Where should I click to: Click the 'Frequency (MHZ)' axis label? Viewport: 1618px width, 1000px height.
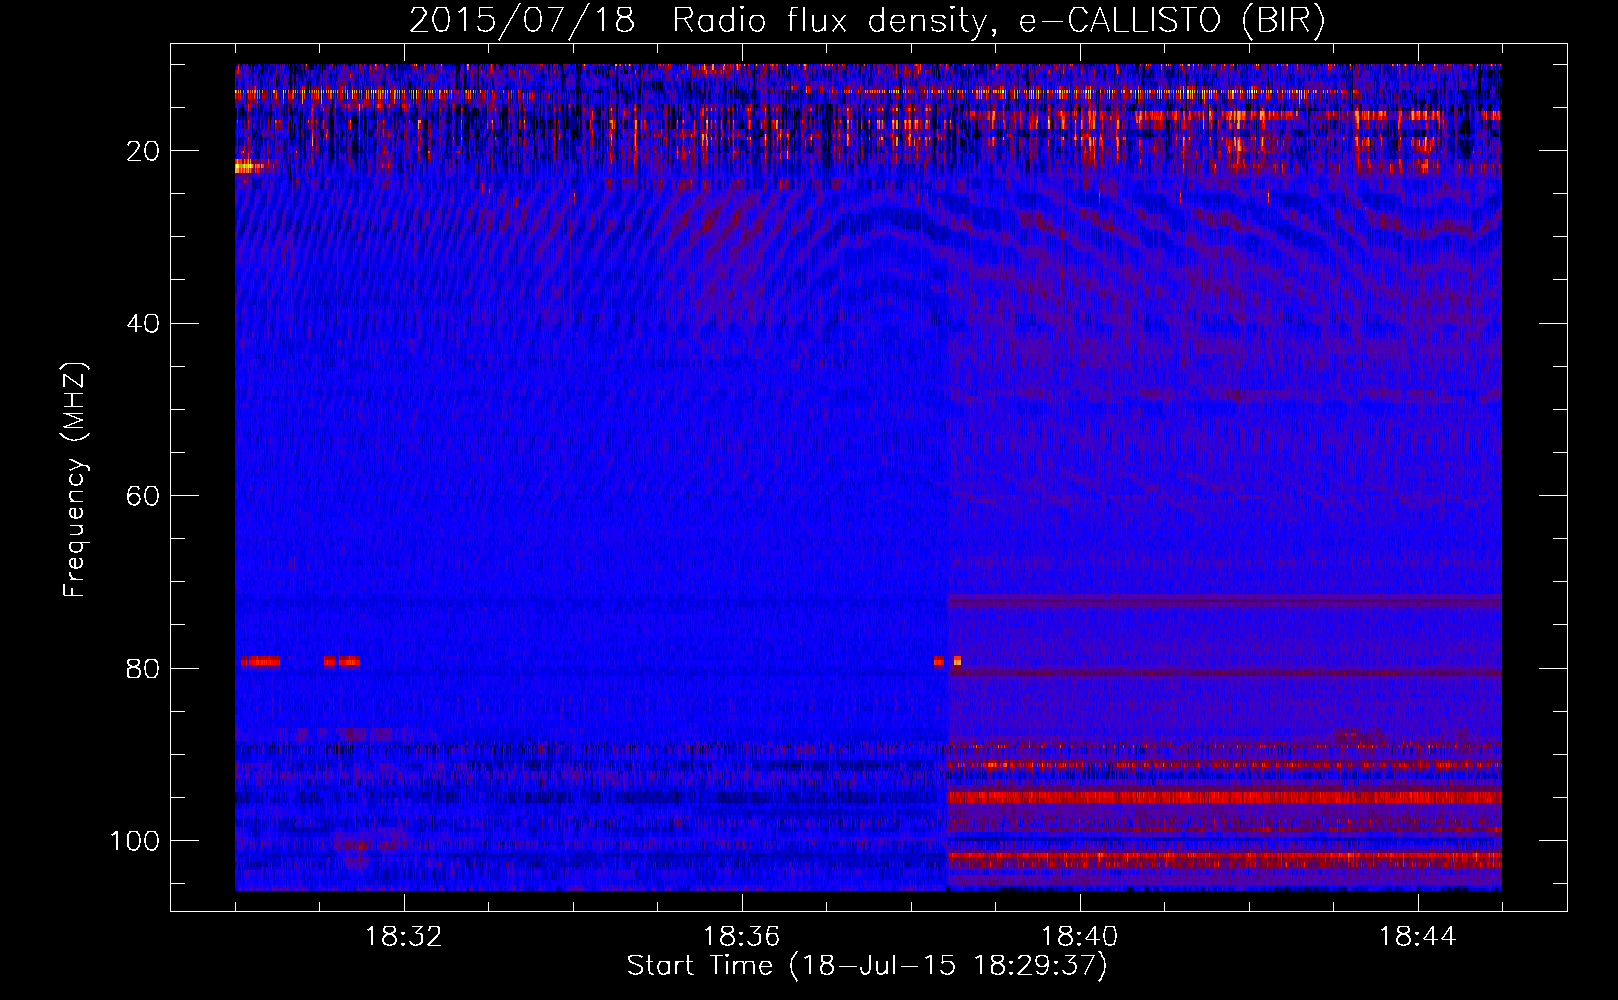click(76, 479)
